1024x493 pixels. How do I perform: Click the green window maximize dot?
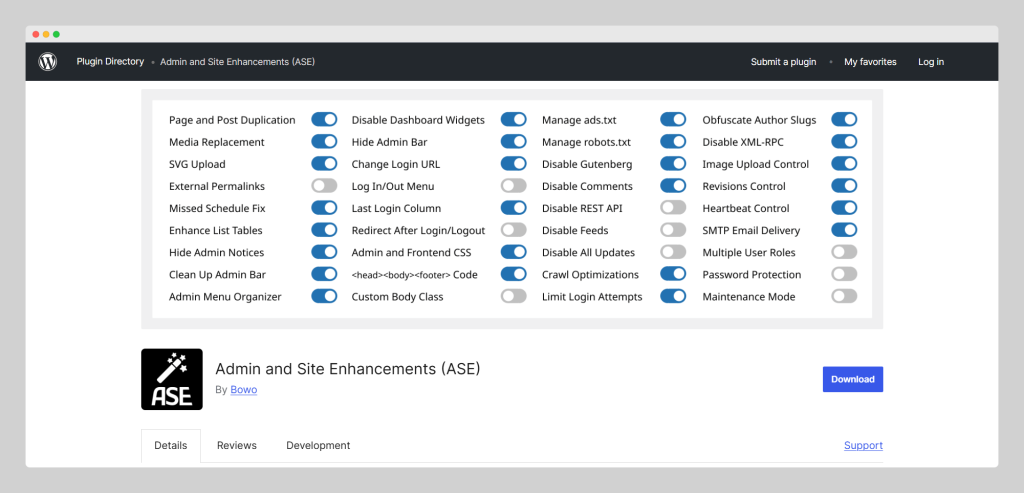click(56, 34)
